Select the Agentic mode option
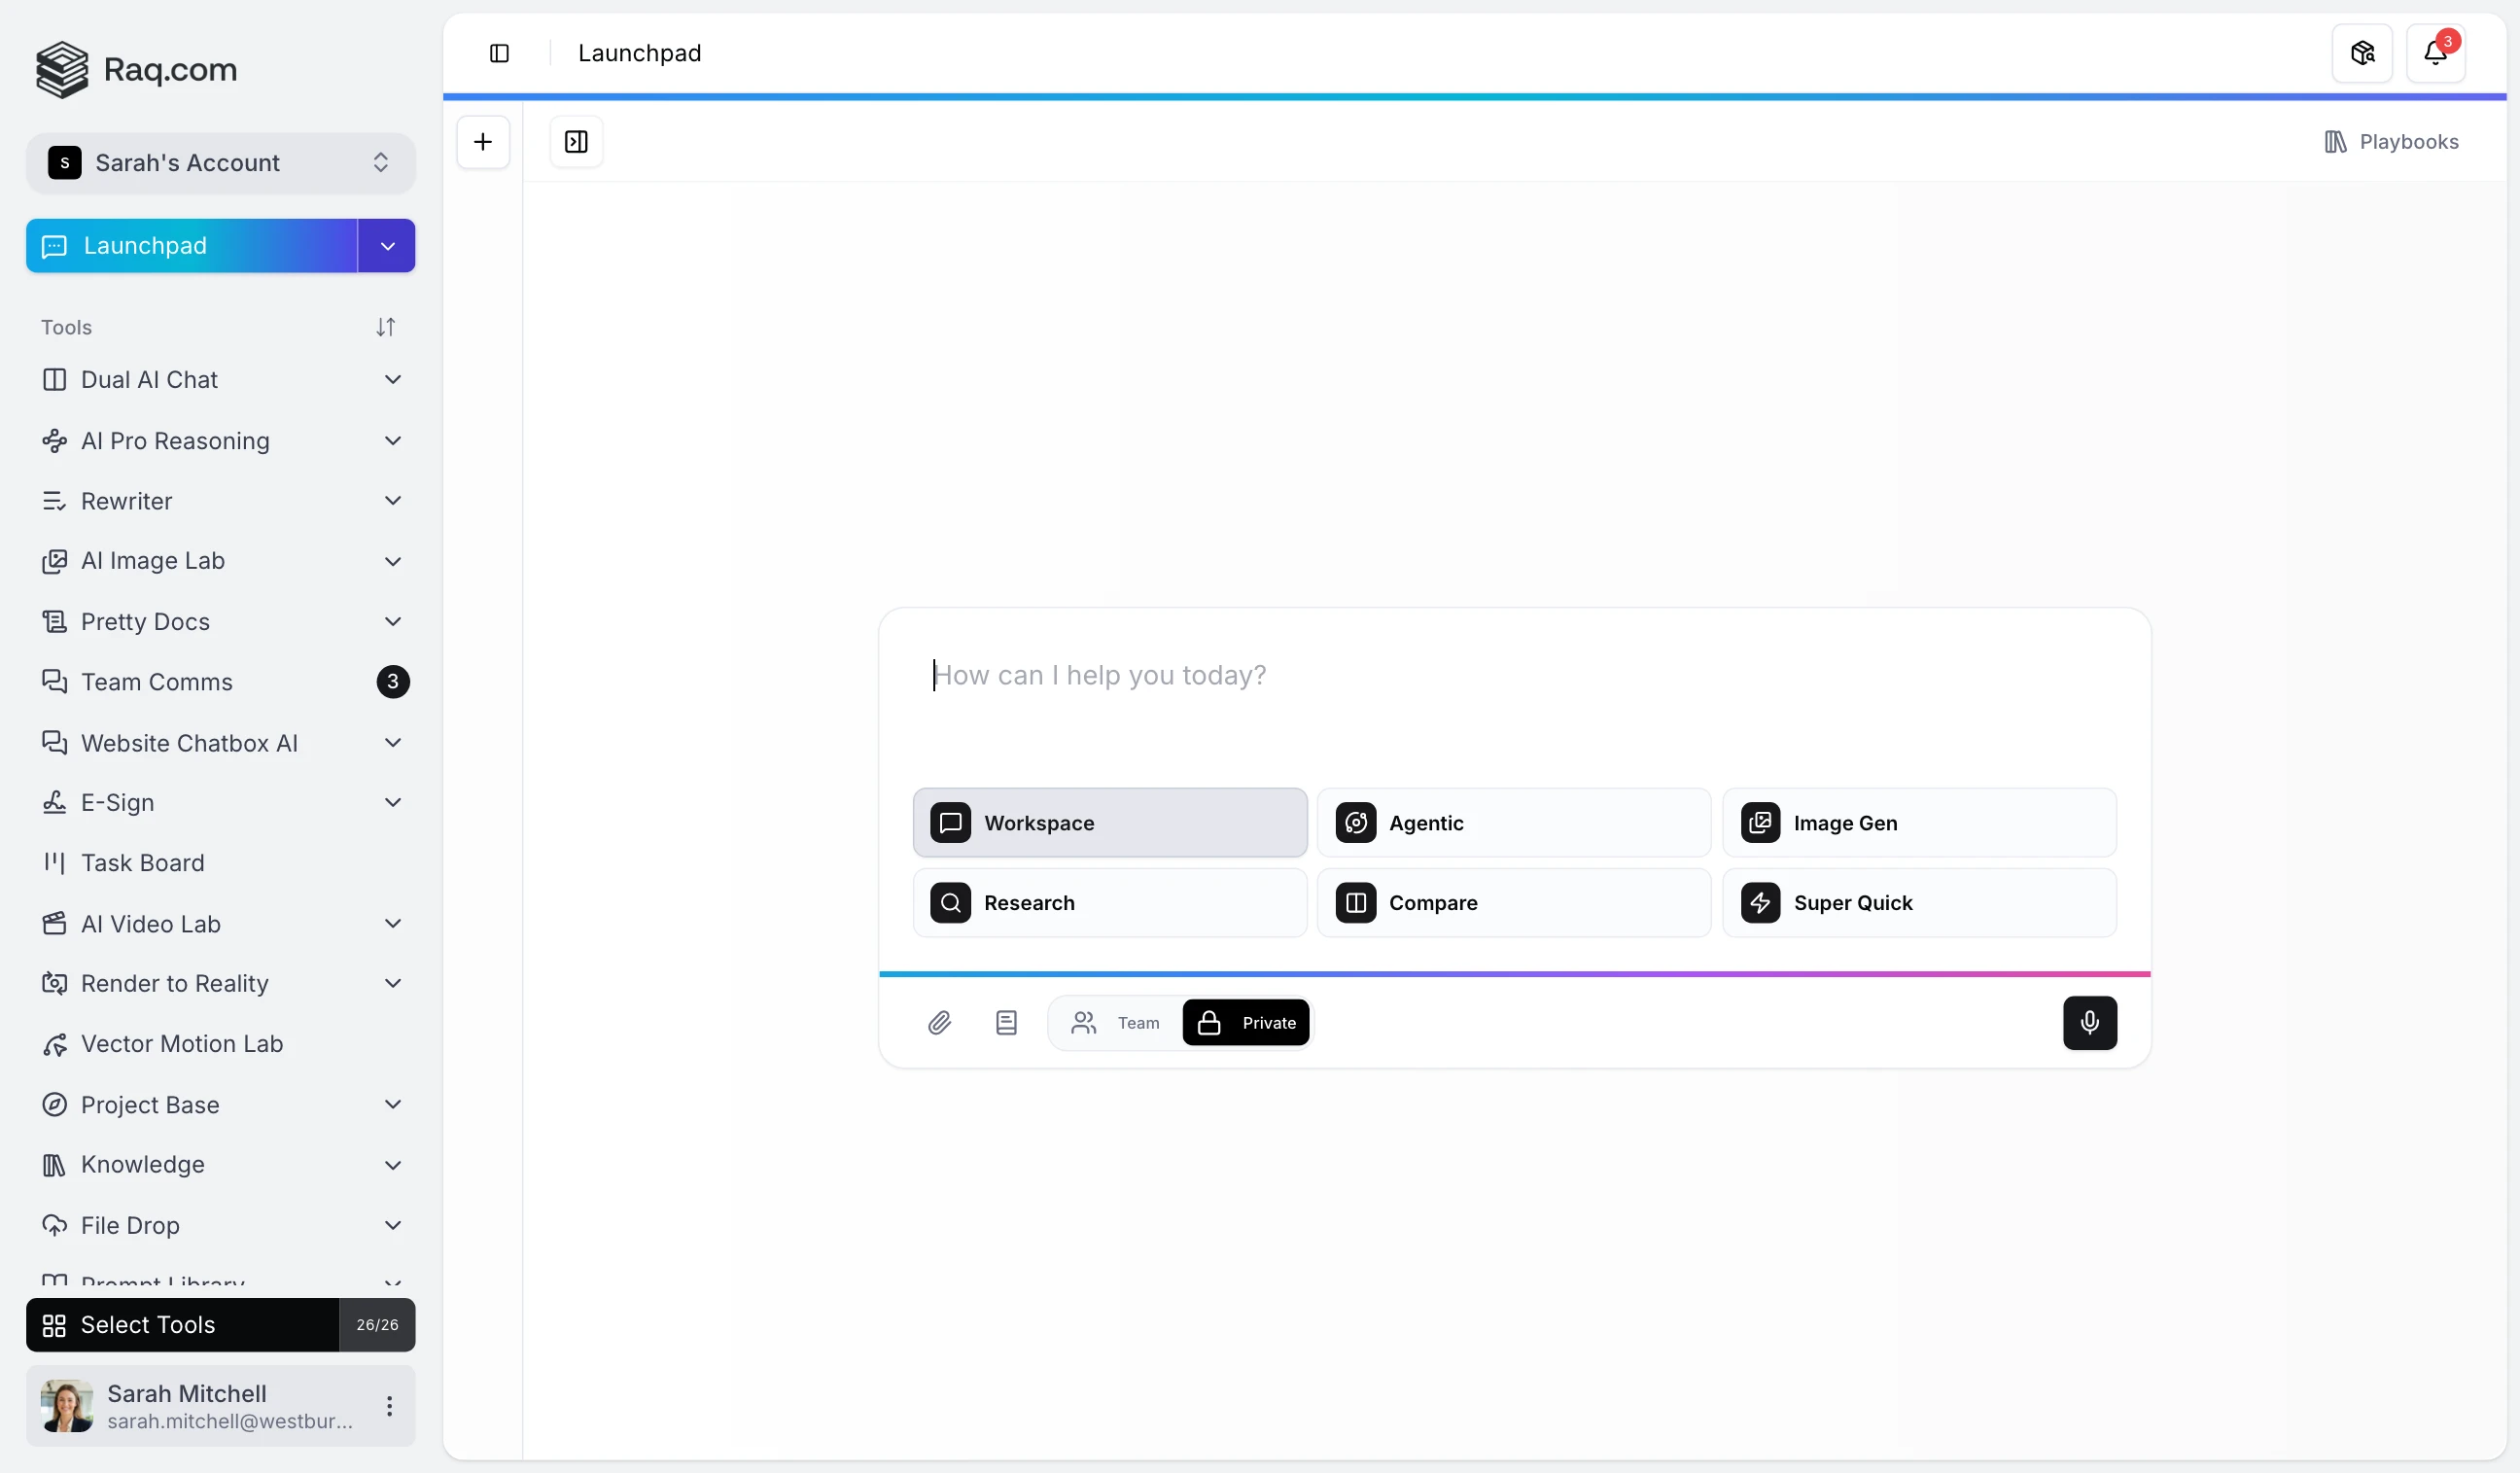 pos(1513,823)
